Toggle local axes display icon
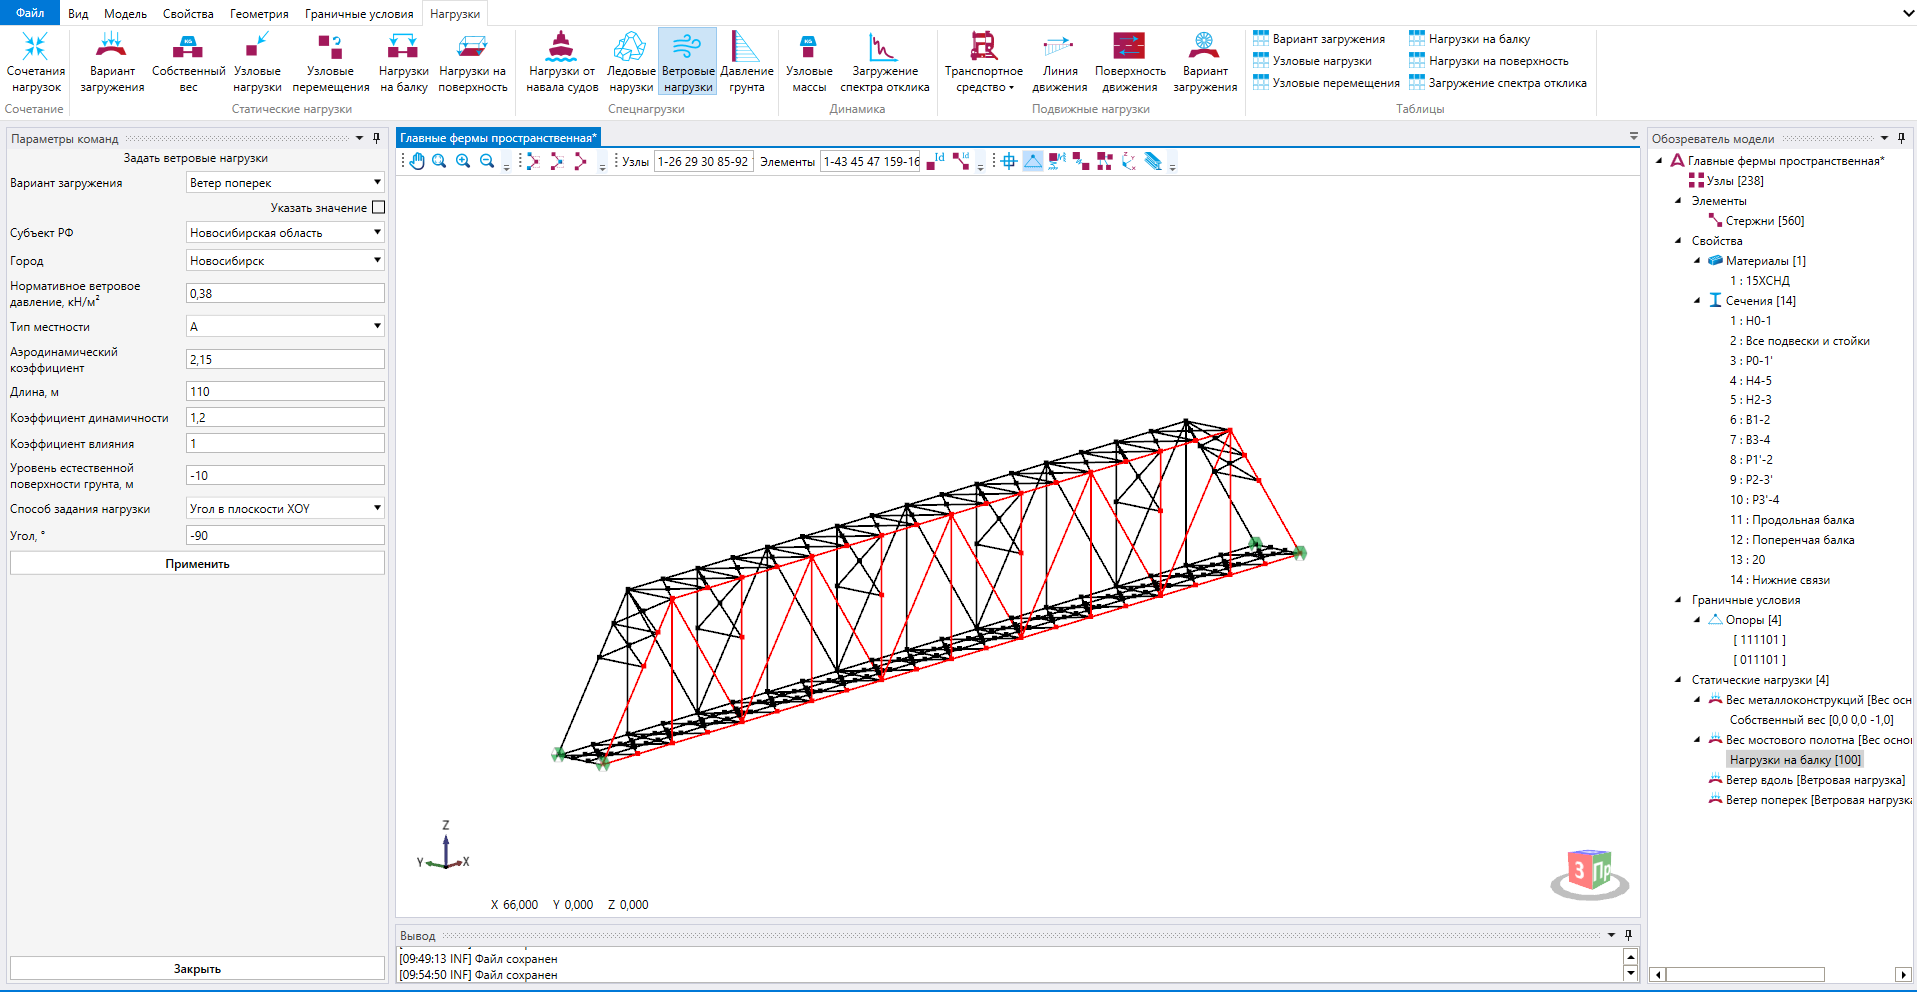Screen dimensions: 1917x992 [1129, 161]
